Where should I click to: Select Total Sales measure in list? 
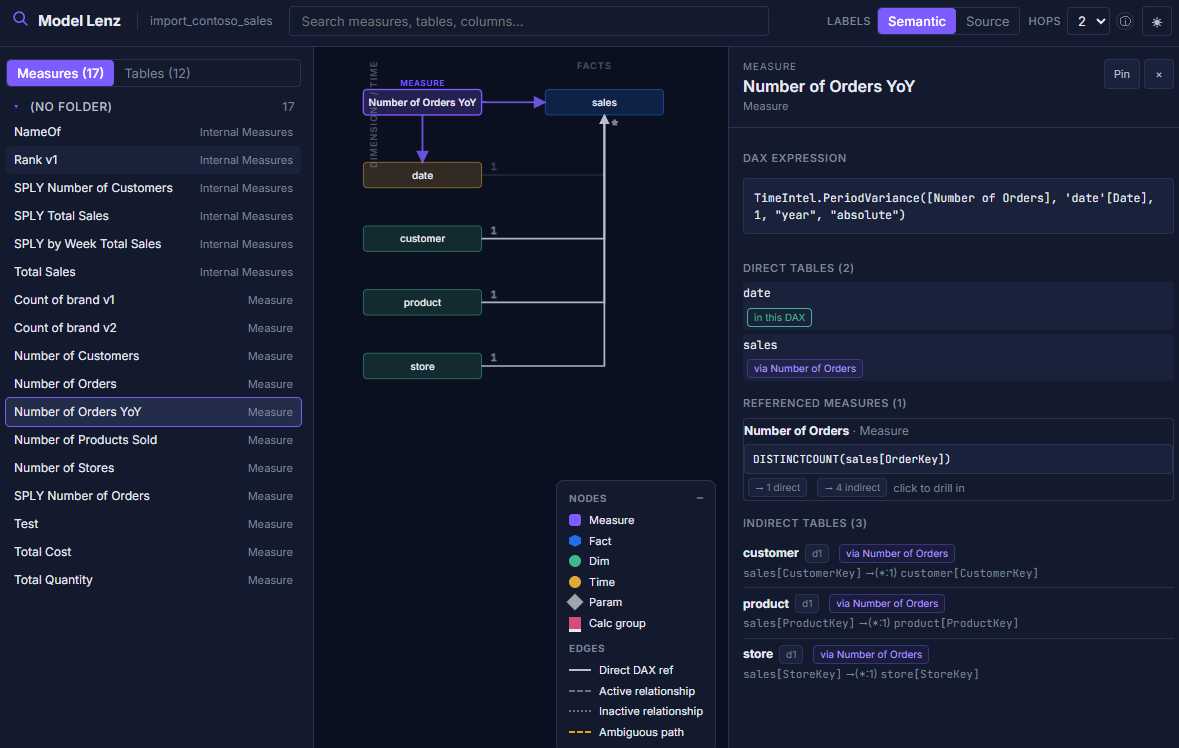tap(153, 271)
